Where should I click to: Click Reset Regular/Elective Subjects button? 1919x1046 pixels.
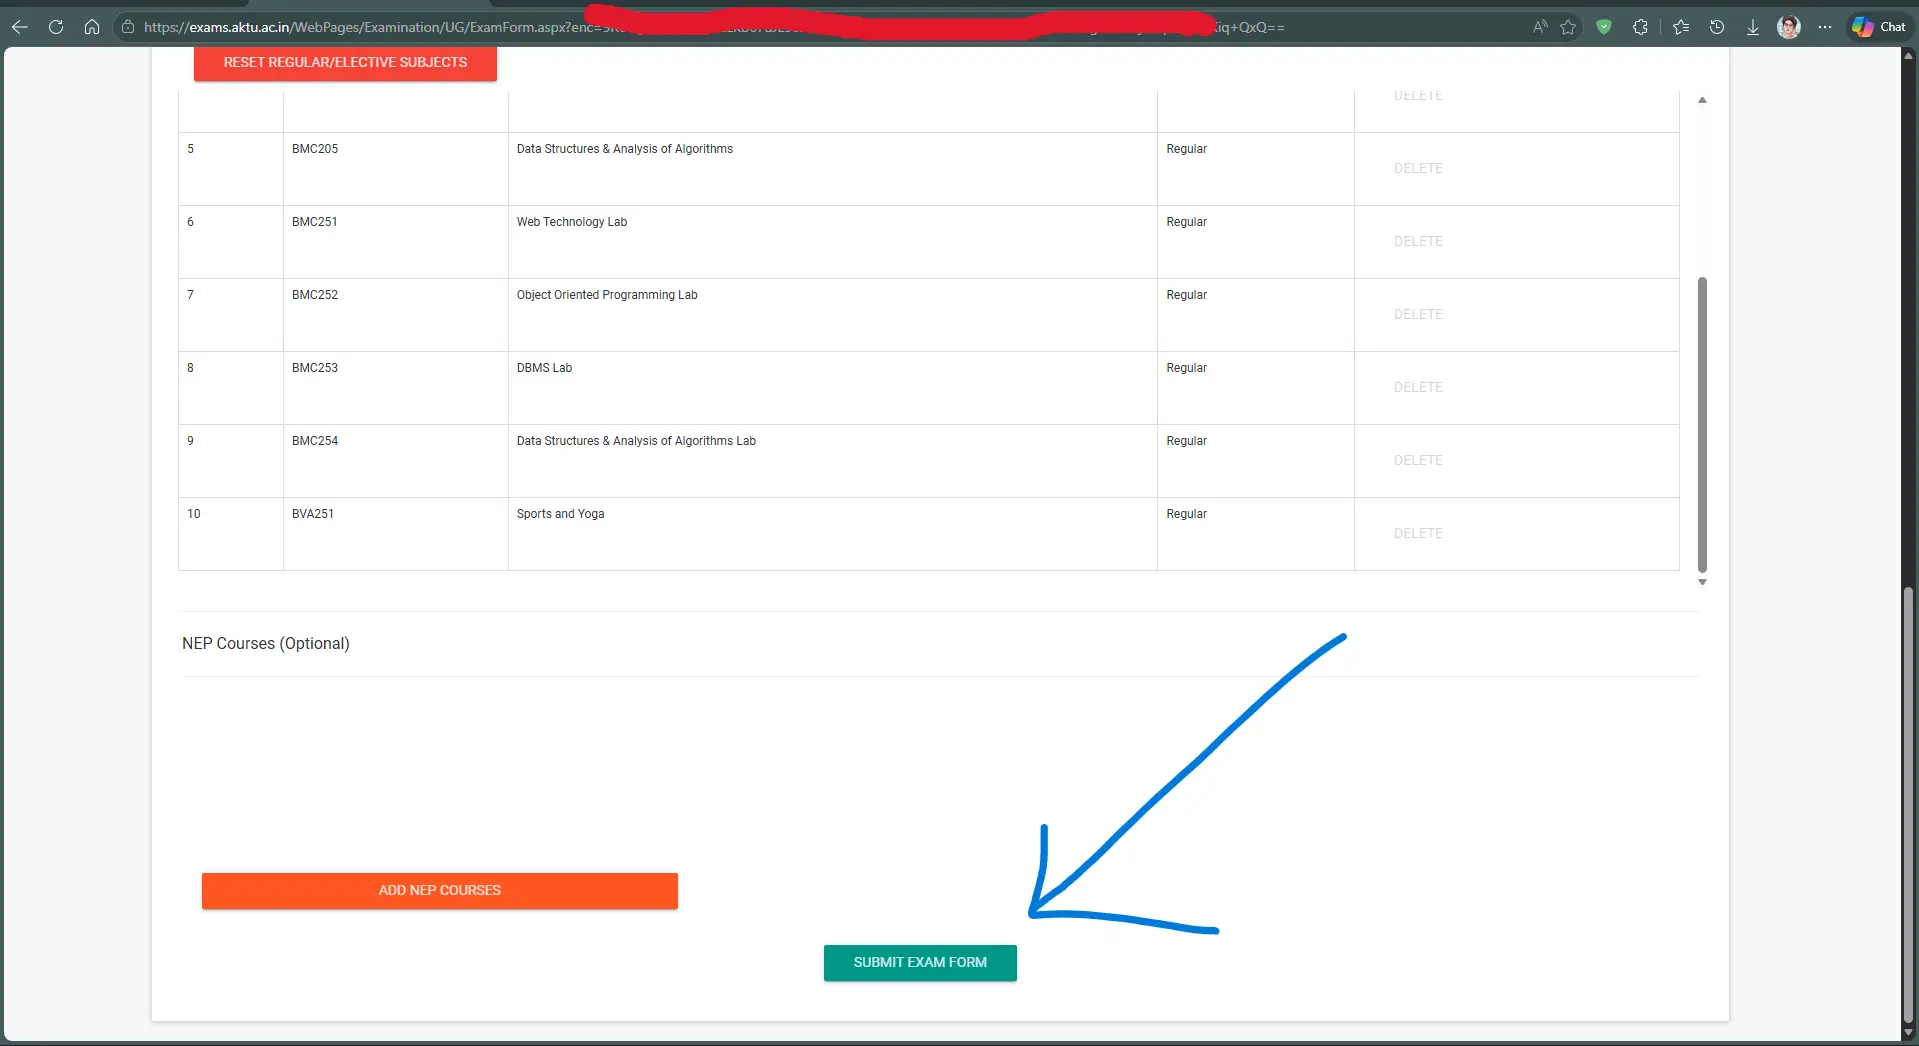pyautogui.click(x=345, y=62)
